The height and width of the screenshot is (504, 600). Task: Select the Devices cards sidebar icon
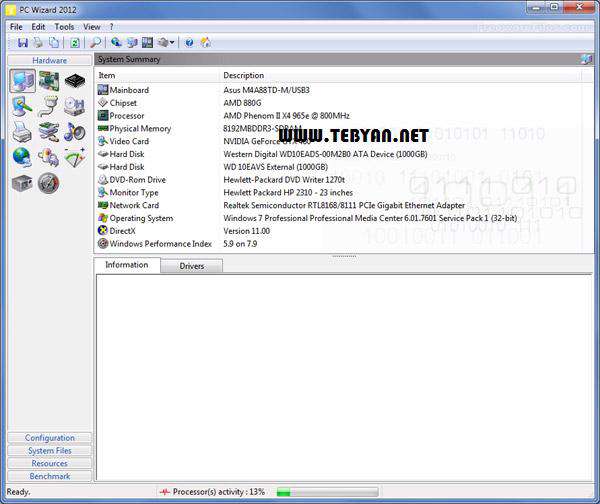pos(49,132)
